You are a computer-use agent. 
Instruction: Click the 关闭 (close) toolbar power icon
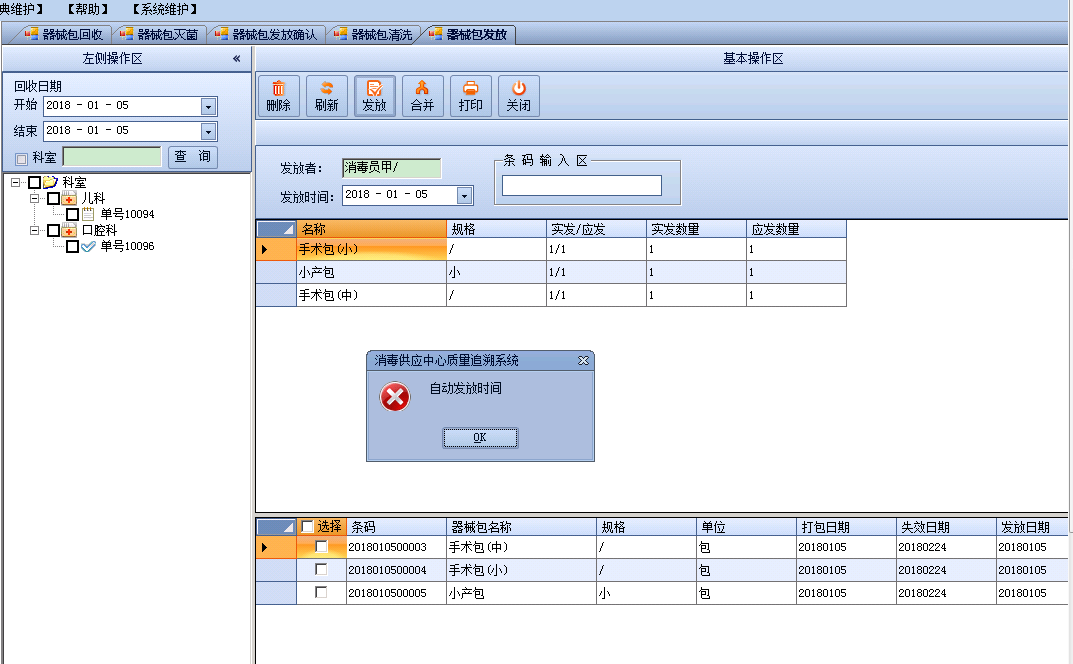519,88
